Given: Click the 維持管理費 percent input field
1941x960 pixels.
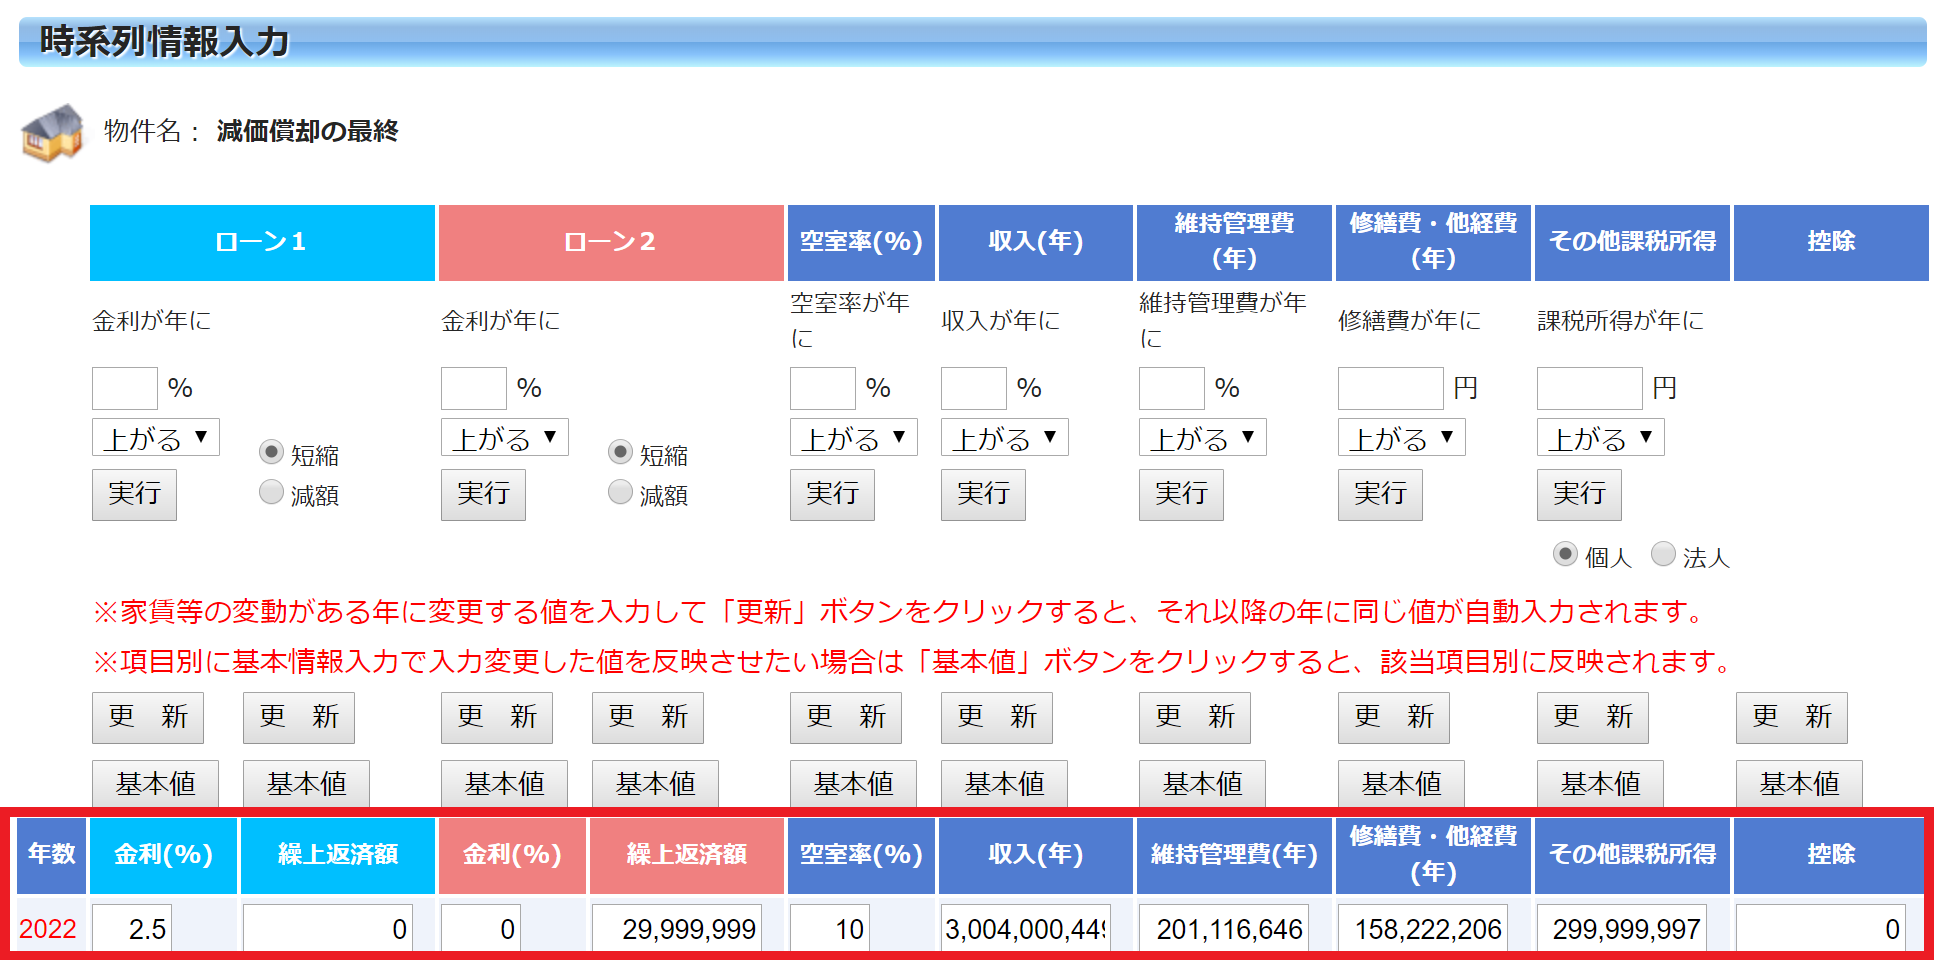Looking at the screenshot, I should pyautogui.click(x=1171, y=388).
